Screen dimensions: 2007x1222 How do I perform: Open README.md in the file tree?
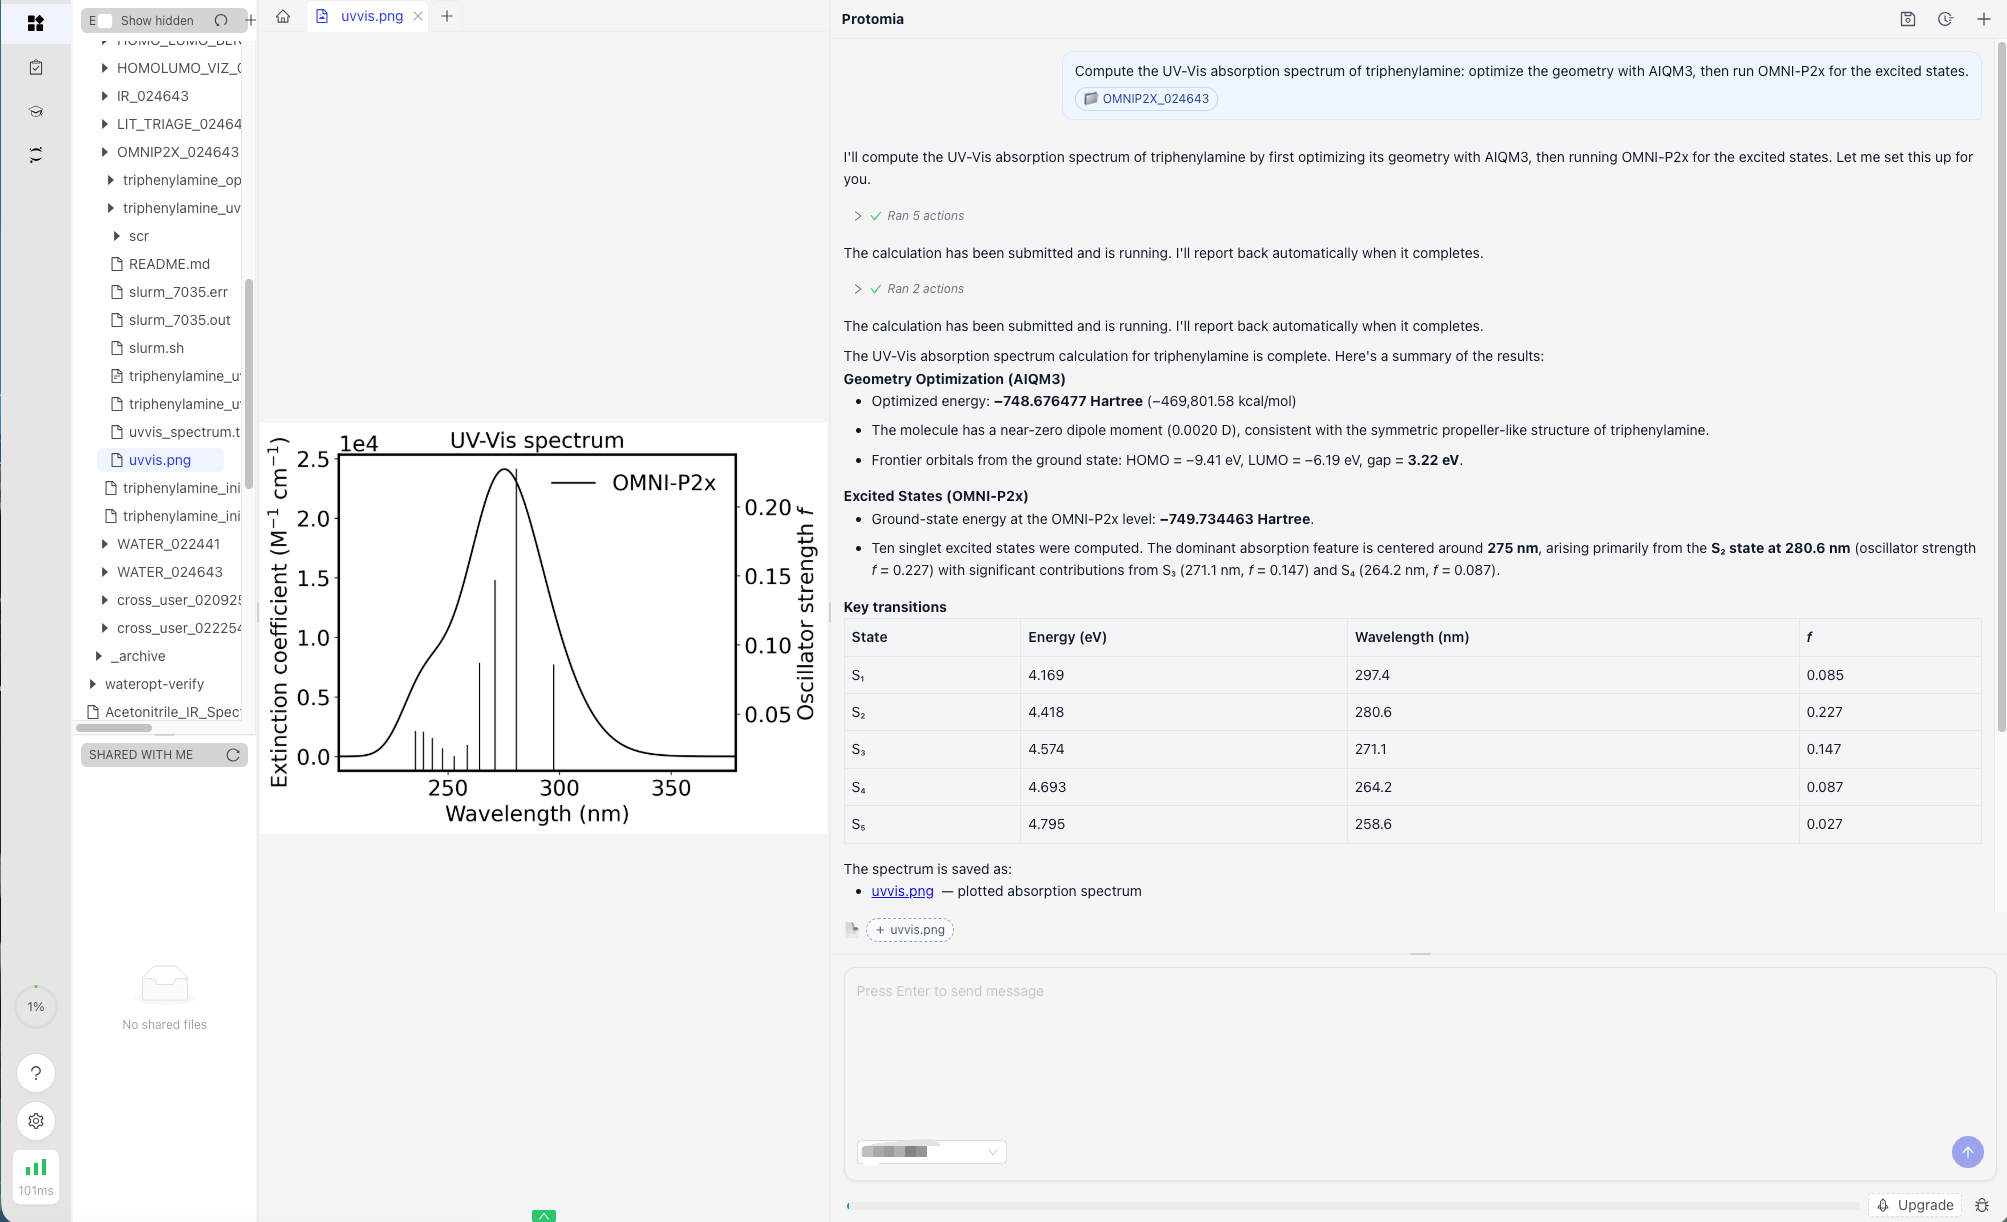point(169,264)
